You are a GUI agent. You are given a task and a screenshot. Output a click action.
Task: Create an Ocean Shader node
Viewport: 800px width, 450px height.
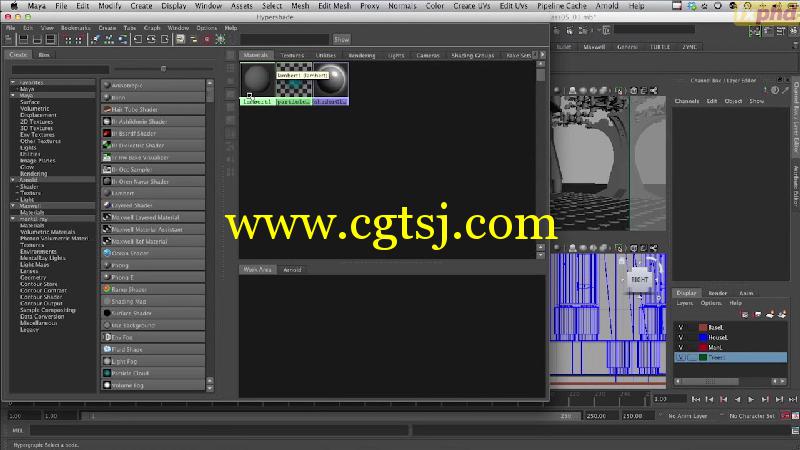pos(153,253)
